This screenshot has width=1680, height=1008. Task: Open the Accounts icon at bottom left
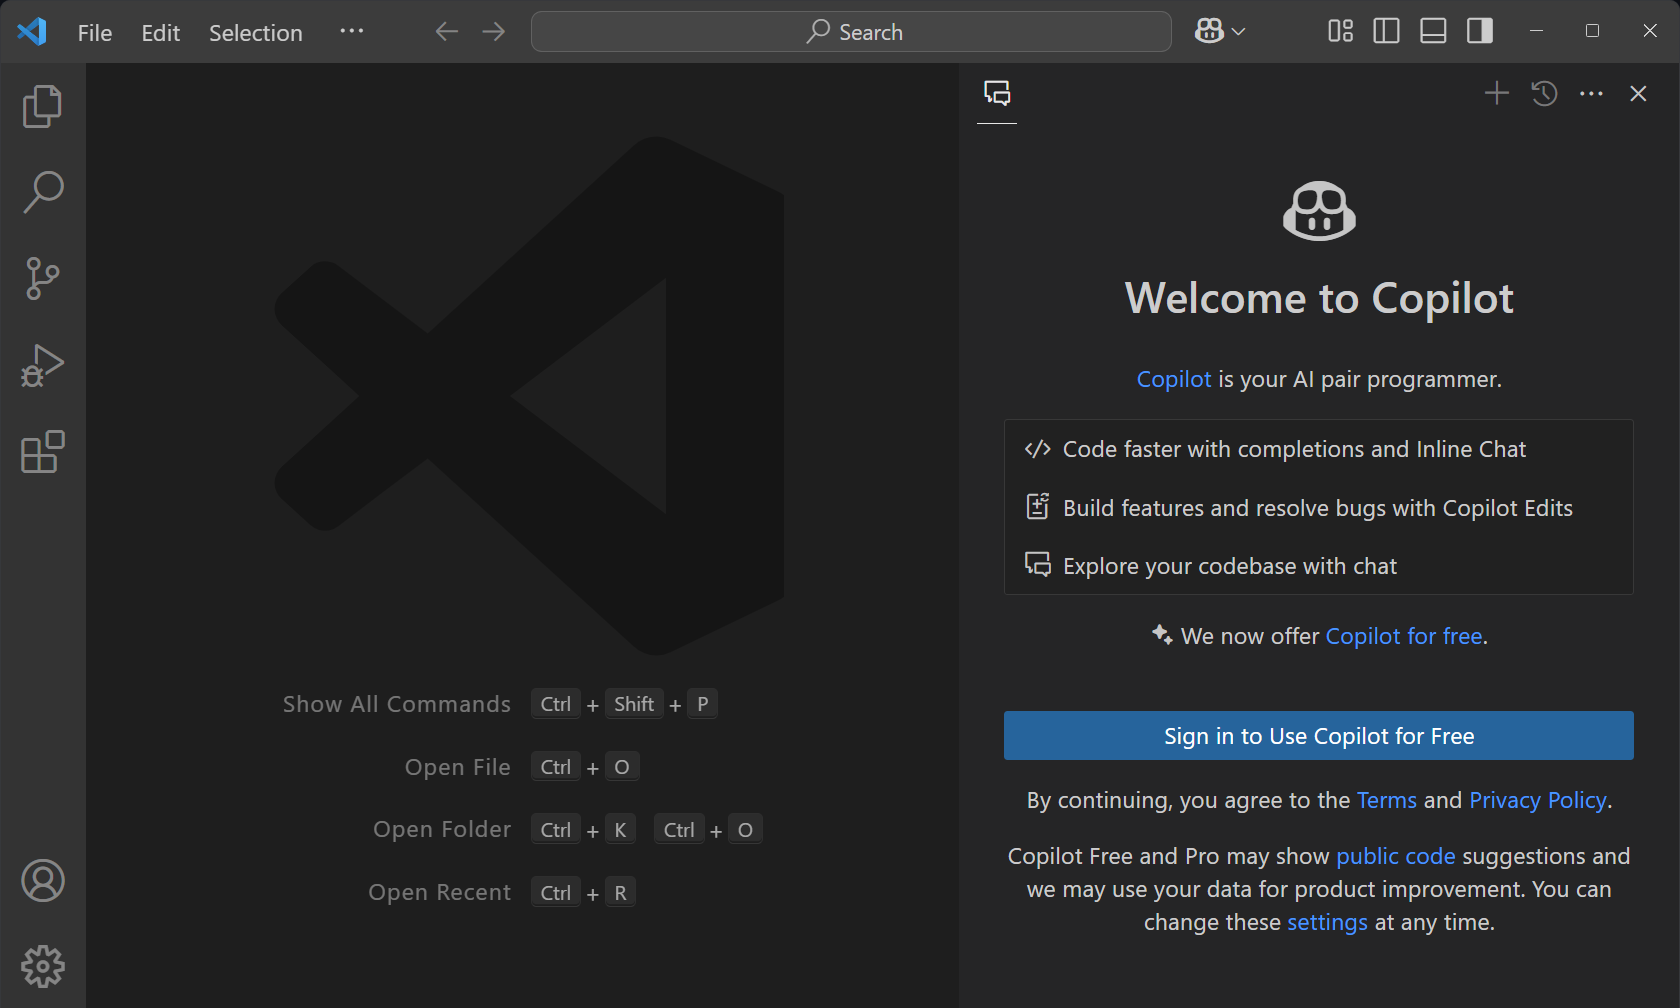[x=42, y=881]
